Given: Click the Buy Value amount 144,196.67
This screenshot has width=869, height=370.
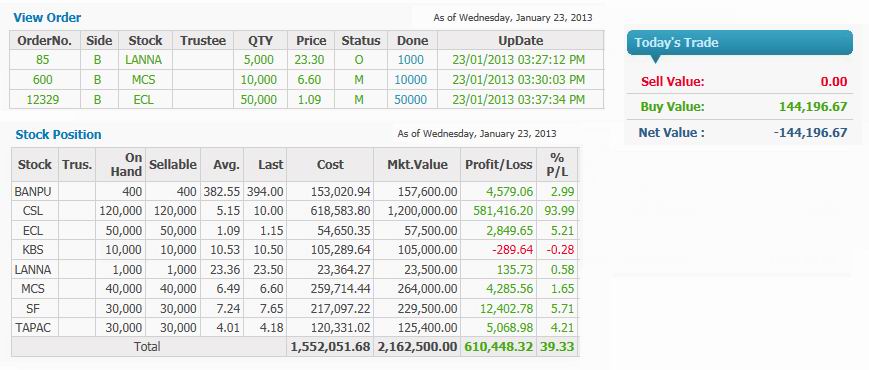Looking at the screenshot, I should pyautogui.click(x=813, y=106).
